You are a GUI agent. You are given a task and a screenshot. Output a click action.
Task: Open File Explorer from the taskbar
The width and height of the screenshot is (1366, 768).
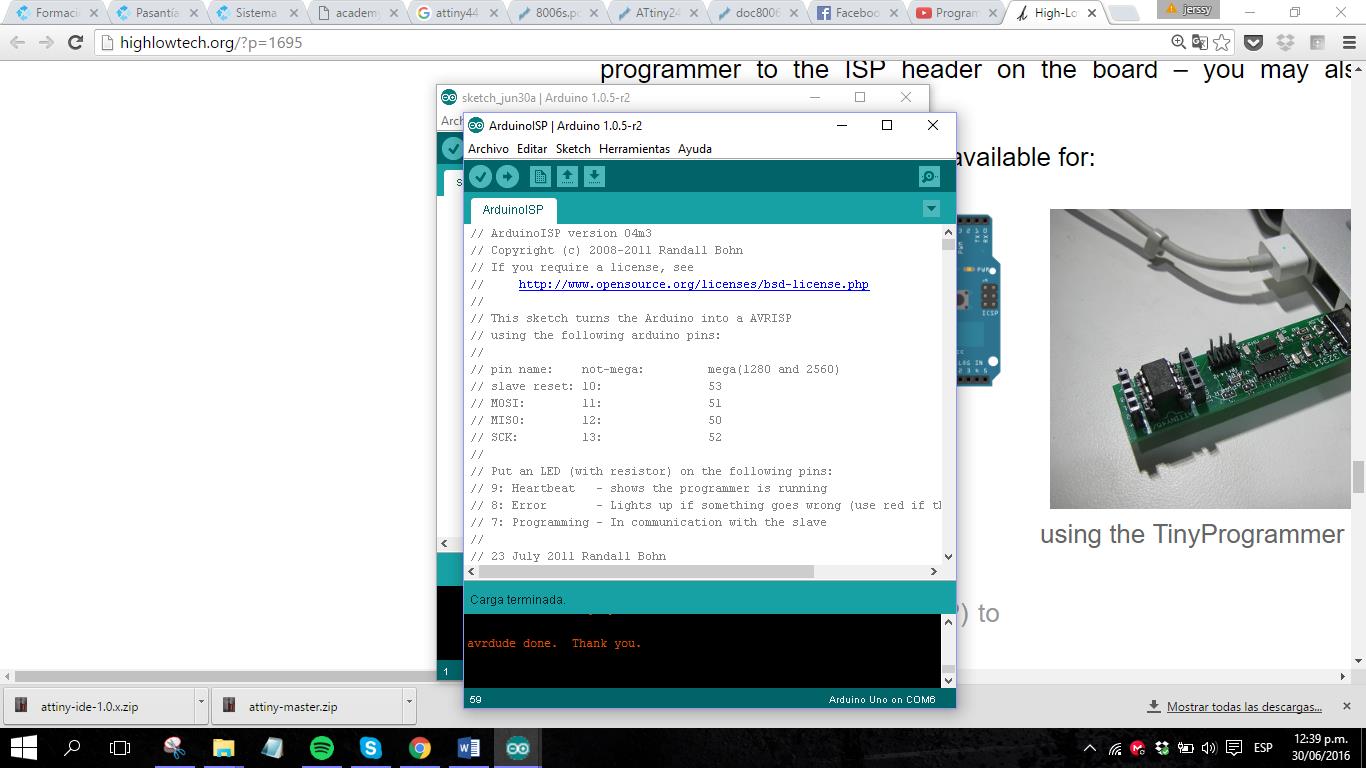(223, 748)
